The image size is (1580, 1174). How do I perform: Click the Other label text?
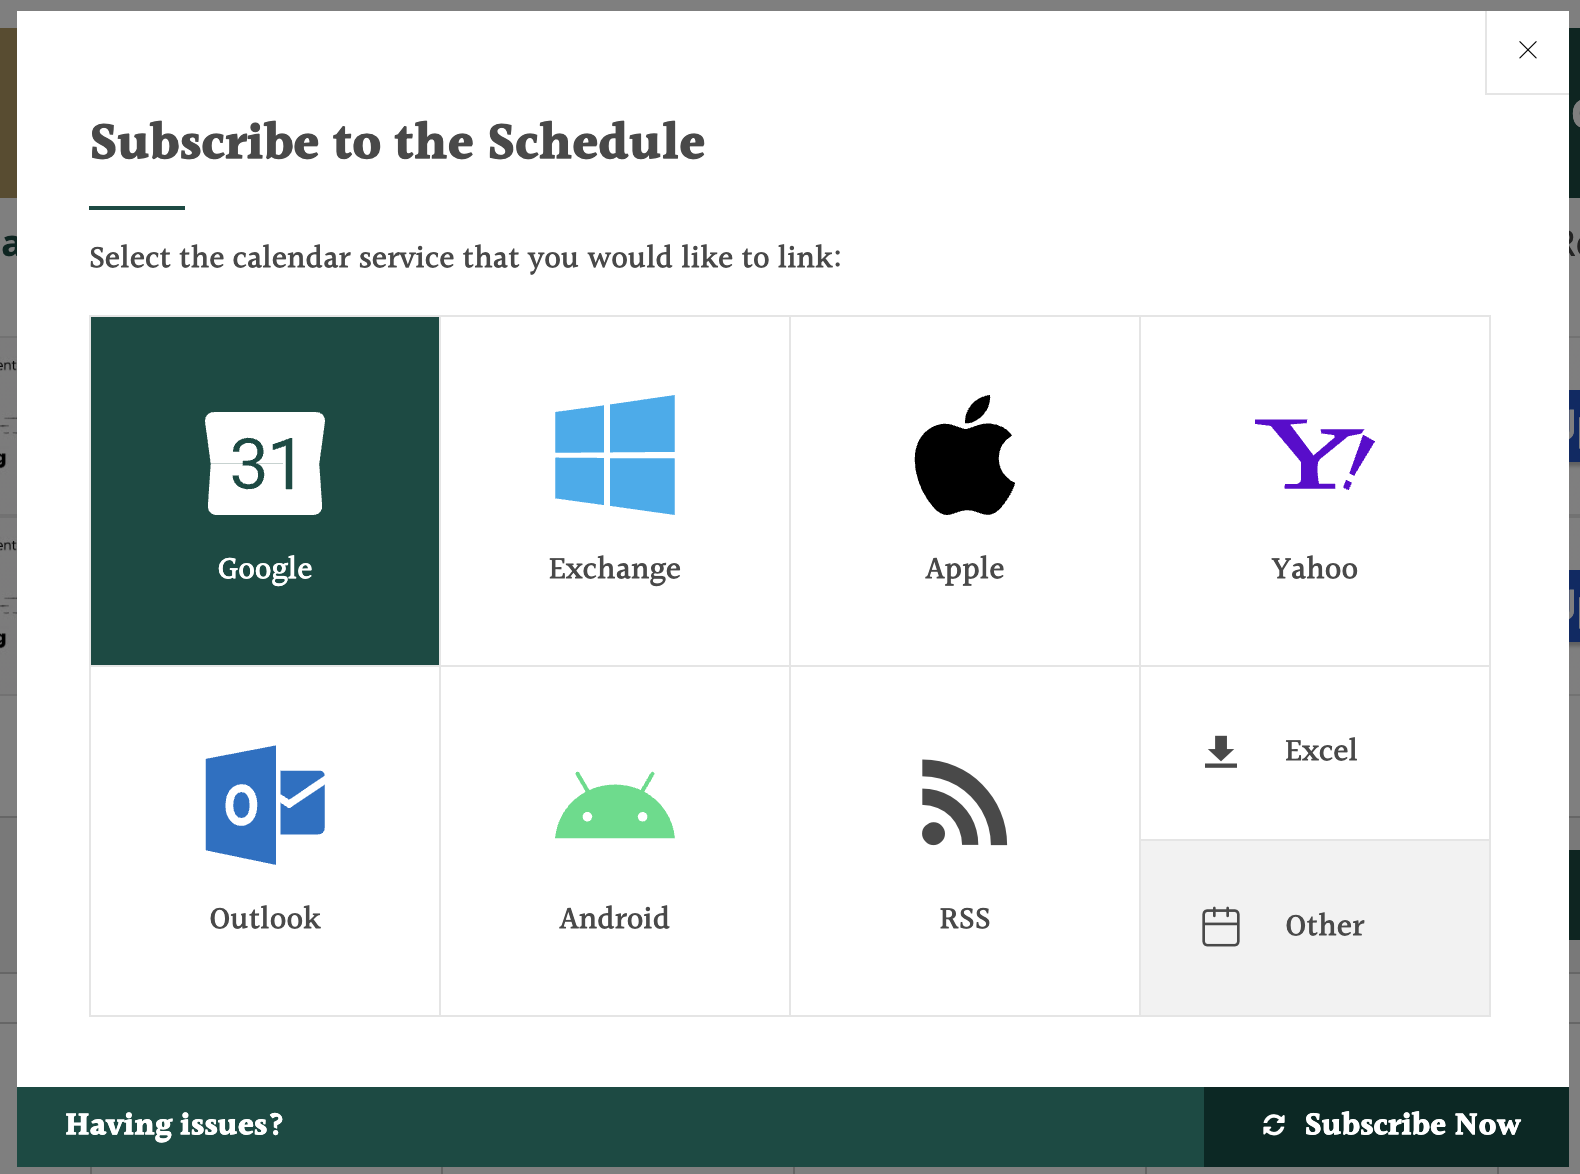(x=1325, y=925)
